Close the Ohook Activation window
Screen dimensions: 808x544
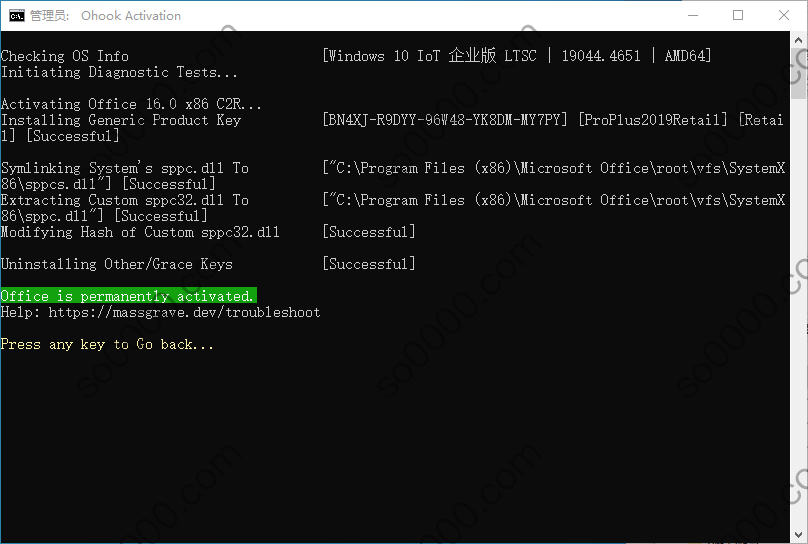tap(784, 15)
